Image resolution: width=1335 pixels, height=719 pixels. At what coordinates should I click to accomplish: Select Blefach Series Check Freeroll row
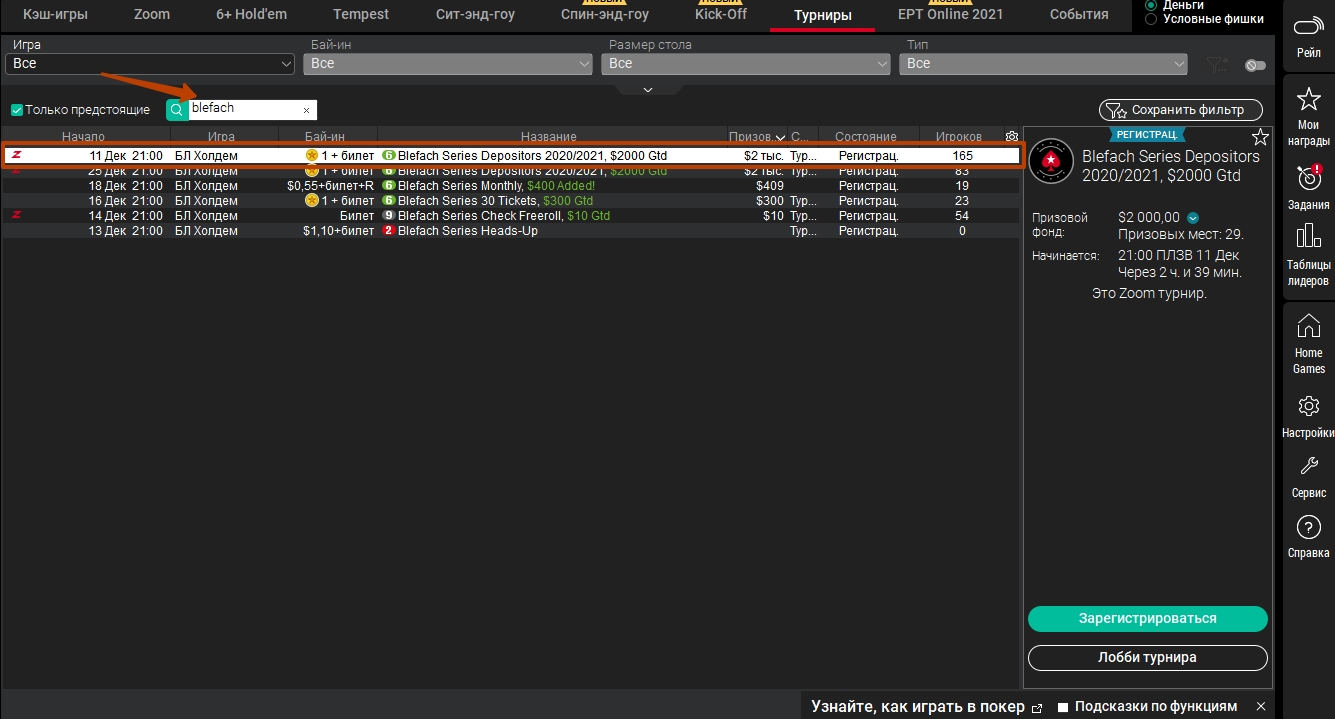(510, 216)
